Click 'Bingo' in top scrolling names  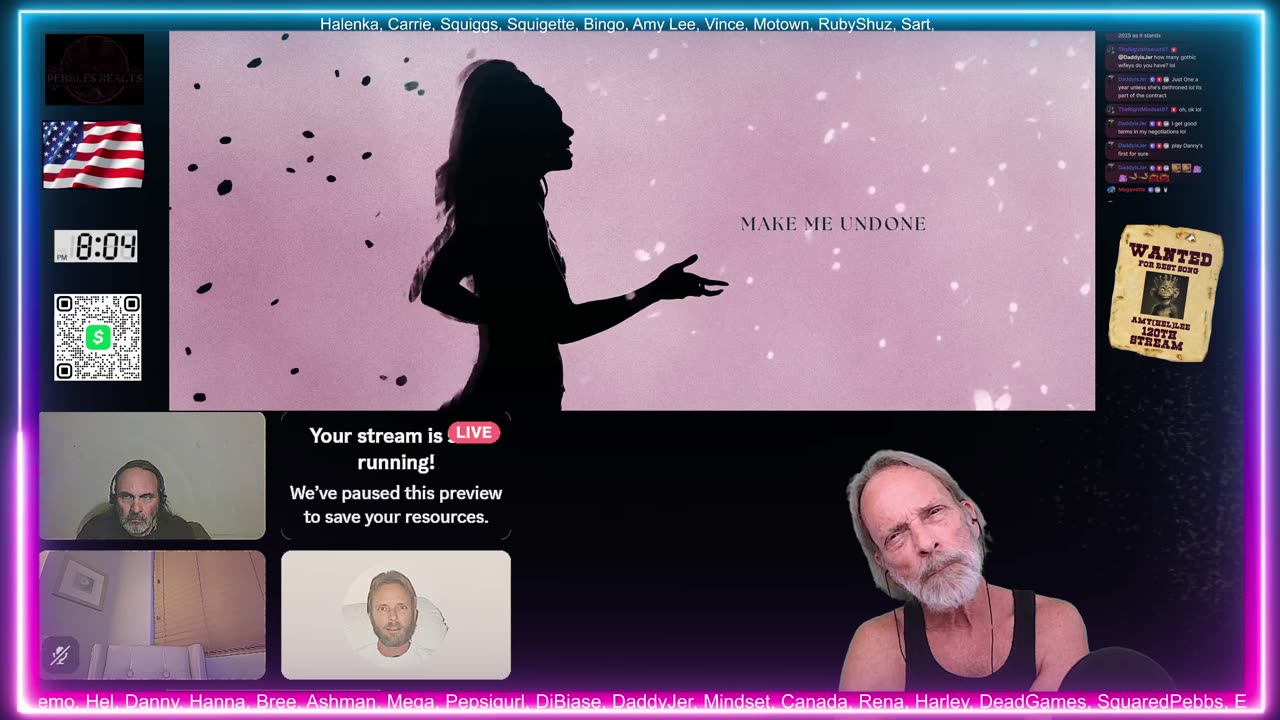(x=603, y=24)
